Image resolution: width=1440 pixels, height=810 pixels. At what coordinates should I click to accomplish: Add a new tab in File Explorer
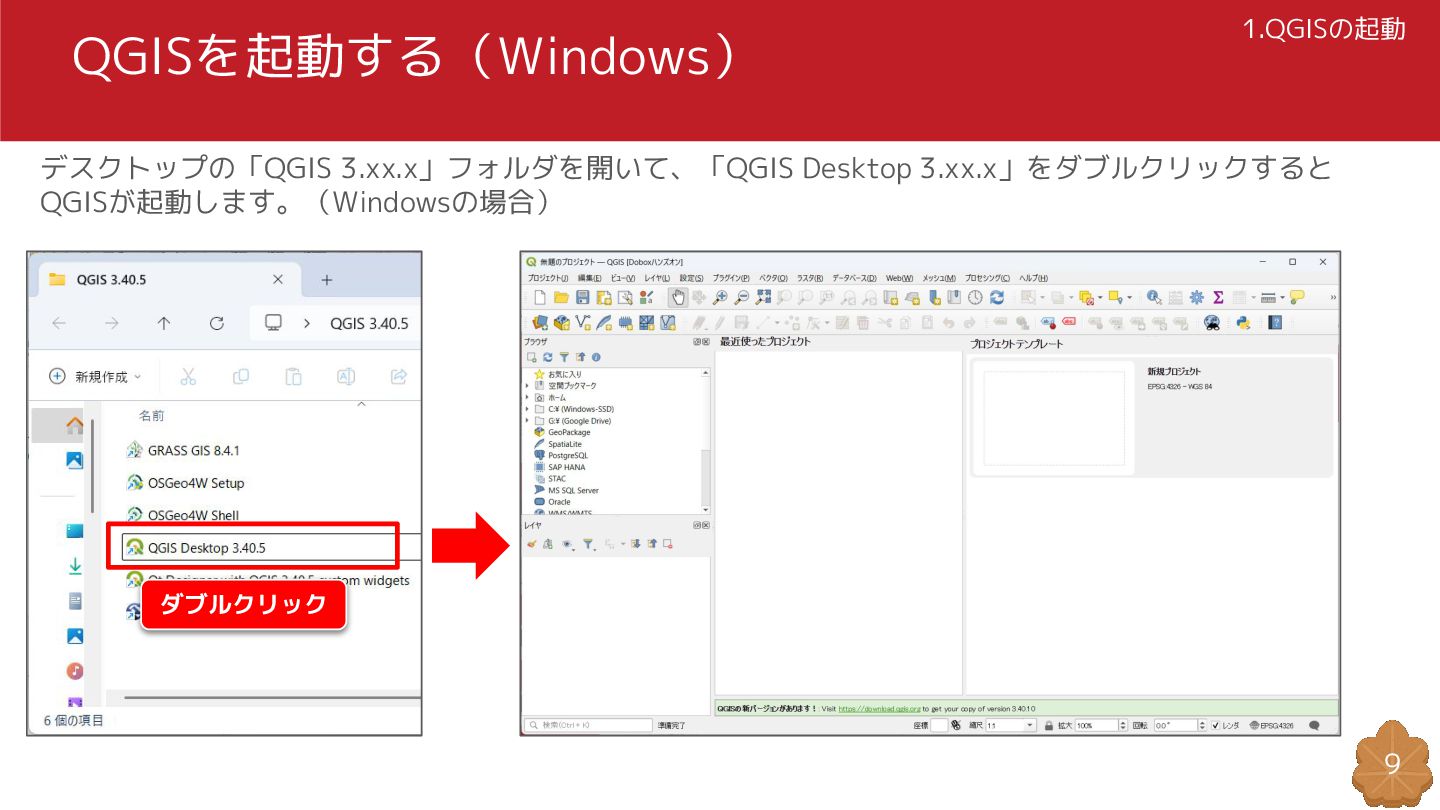326,280
